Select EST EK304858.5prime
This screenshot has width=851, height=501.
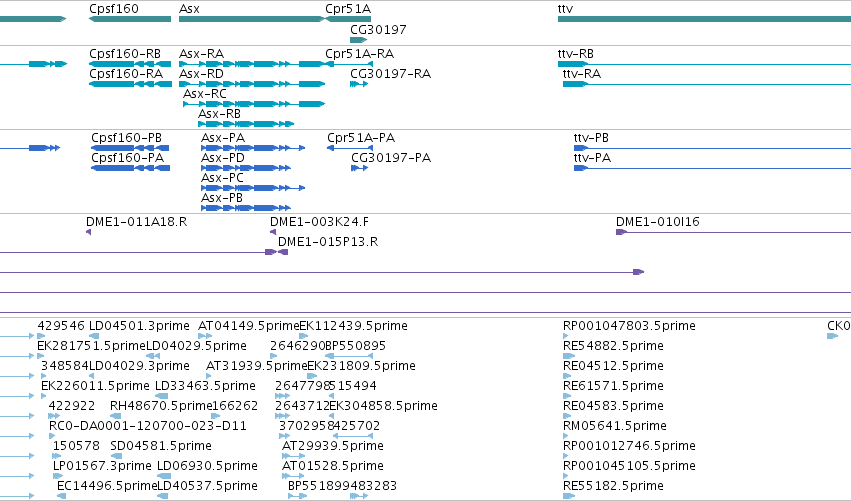click(383, 407)
